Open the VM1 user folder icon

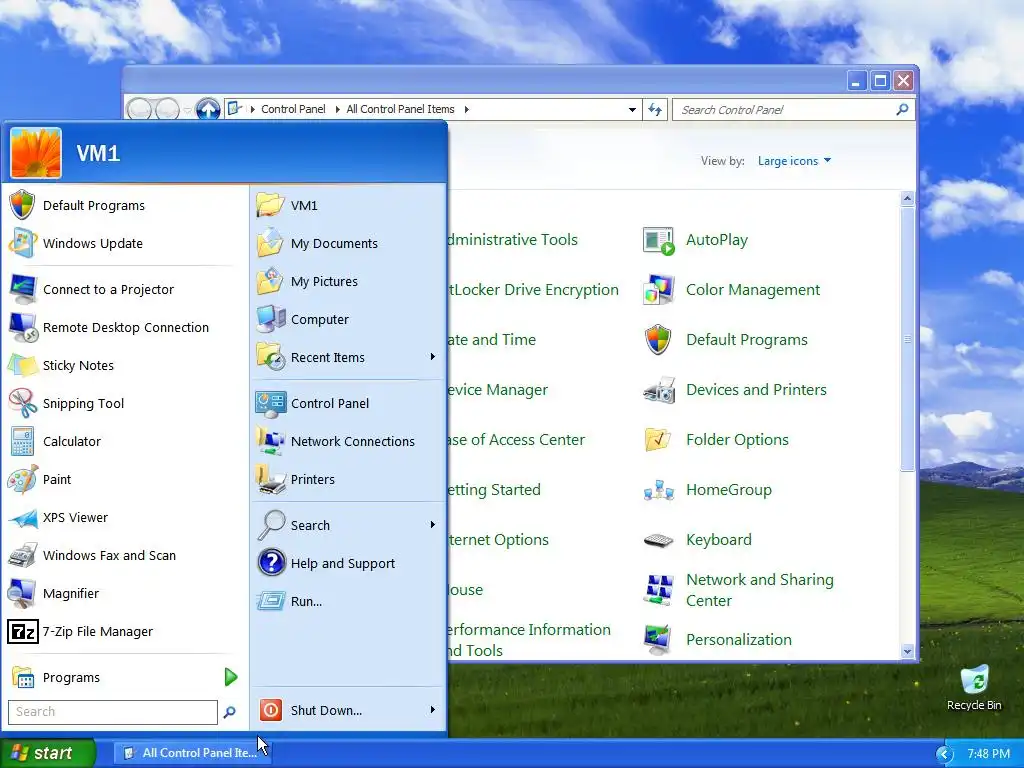270,205
